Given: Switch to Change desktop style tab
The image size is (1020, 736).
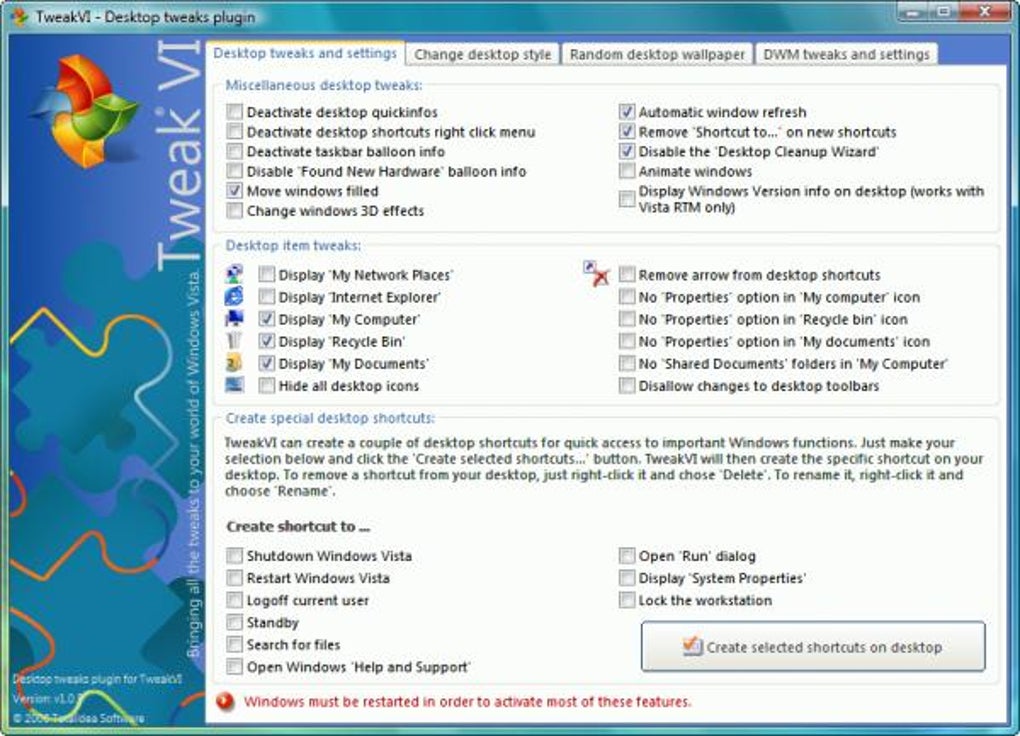Looking at the screenshot, I should (x=482, y=55).
